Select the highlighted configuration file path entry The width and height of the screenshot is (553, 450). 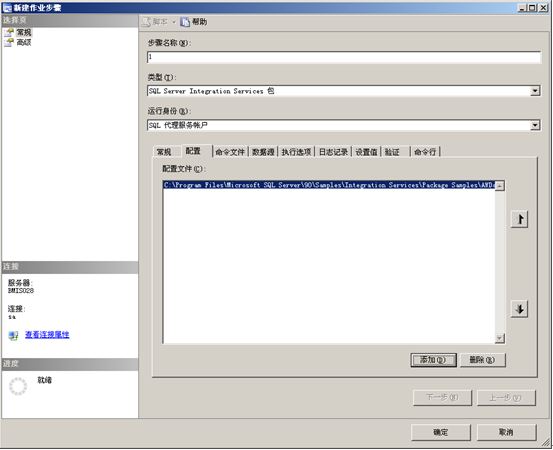329,185
